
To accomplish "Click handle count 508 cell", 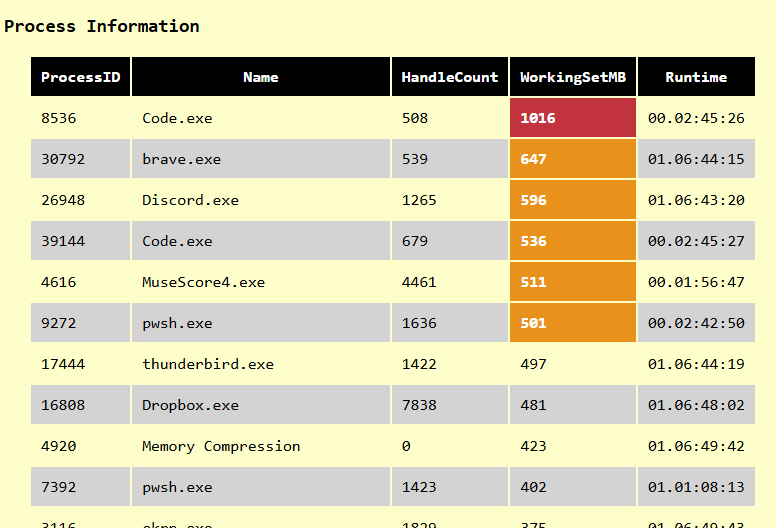I will pos(450,118).
